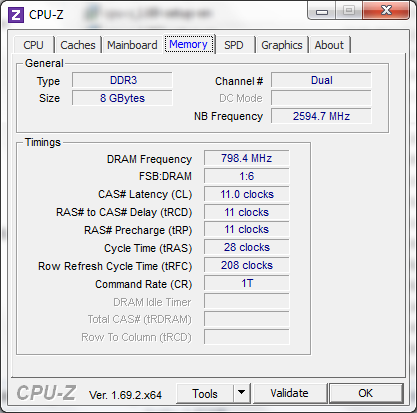Minimize the CPU-Z window
This screenshot has width=417, height=413.
click(x=322, y=12)
